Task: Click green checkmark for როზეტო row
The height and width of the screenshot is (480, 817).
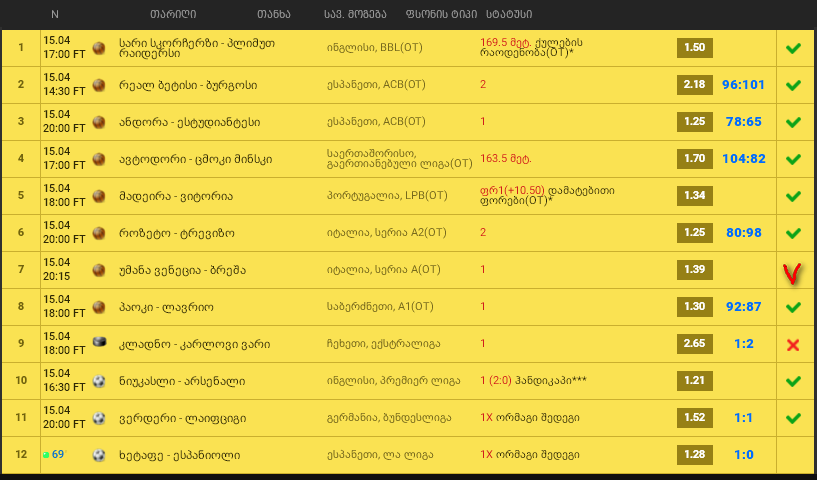Action: pyautogui.click(x=793, y=233)
